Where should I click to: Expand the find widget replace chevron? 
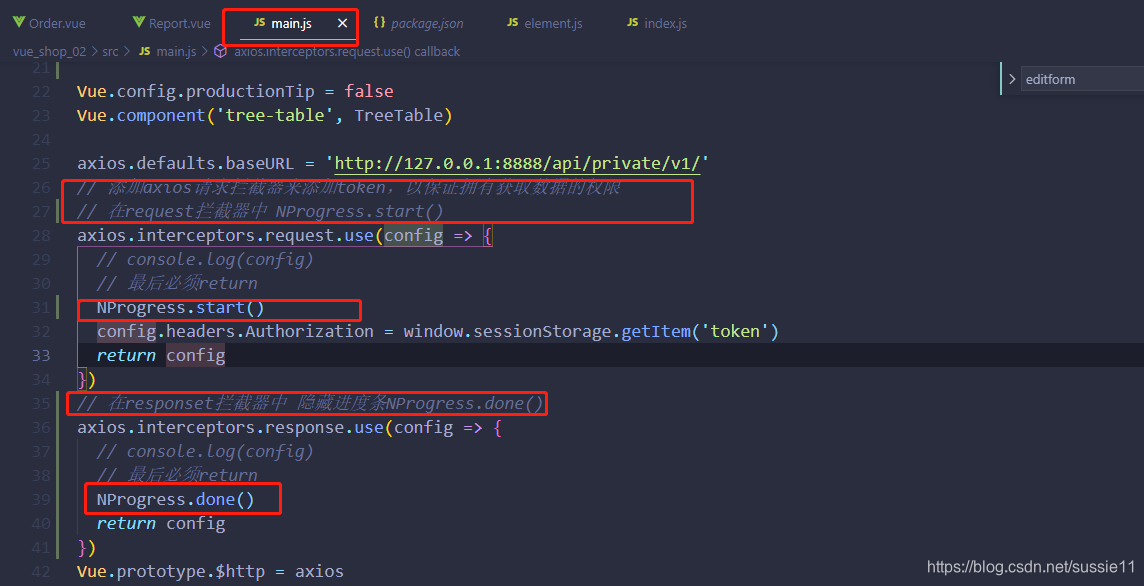click(x=1011, y=79)
